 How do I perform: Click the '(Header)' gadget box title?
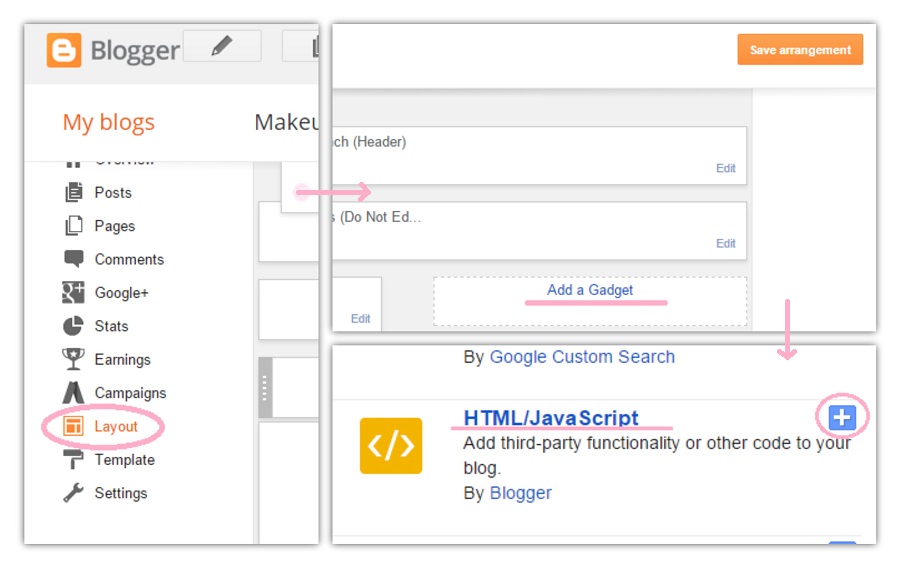370,142
